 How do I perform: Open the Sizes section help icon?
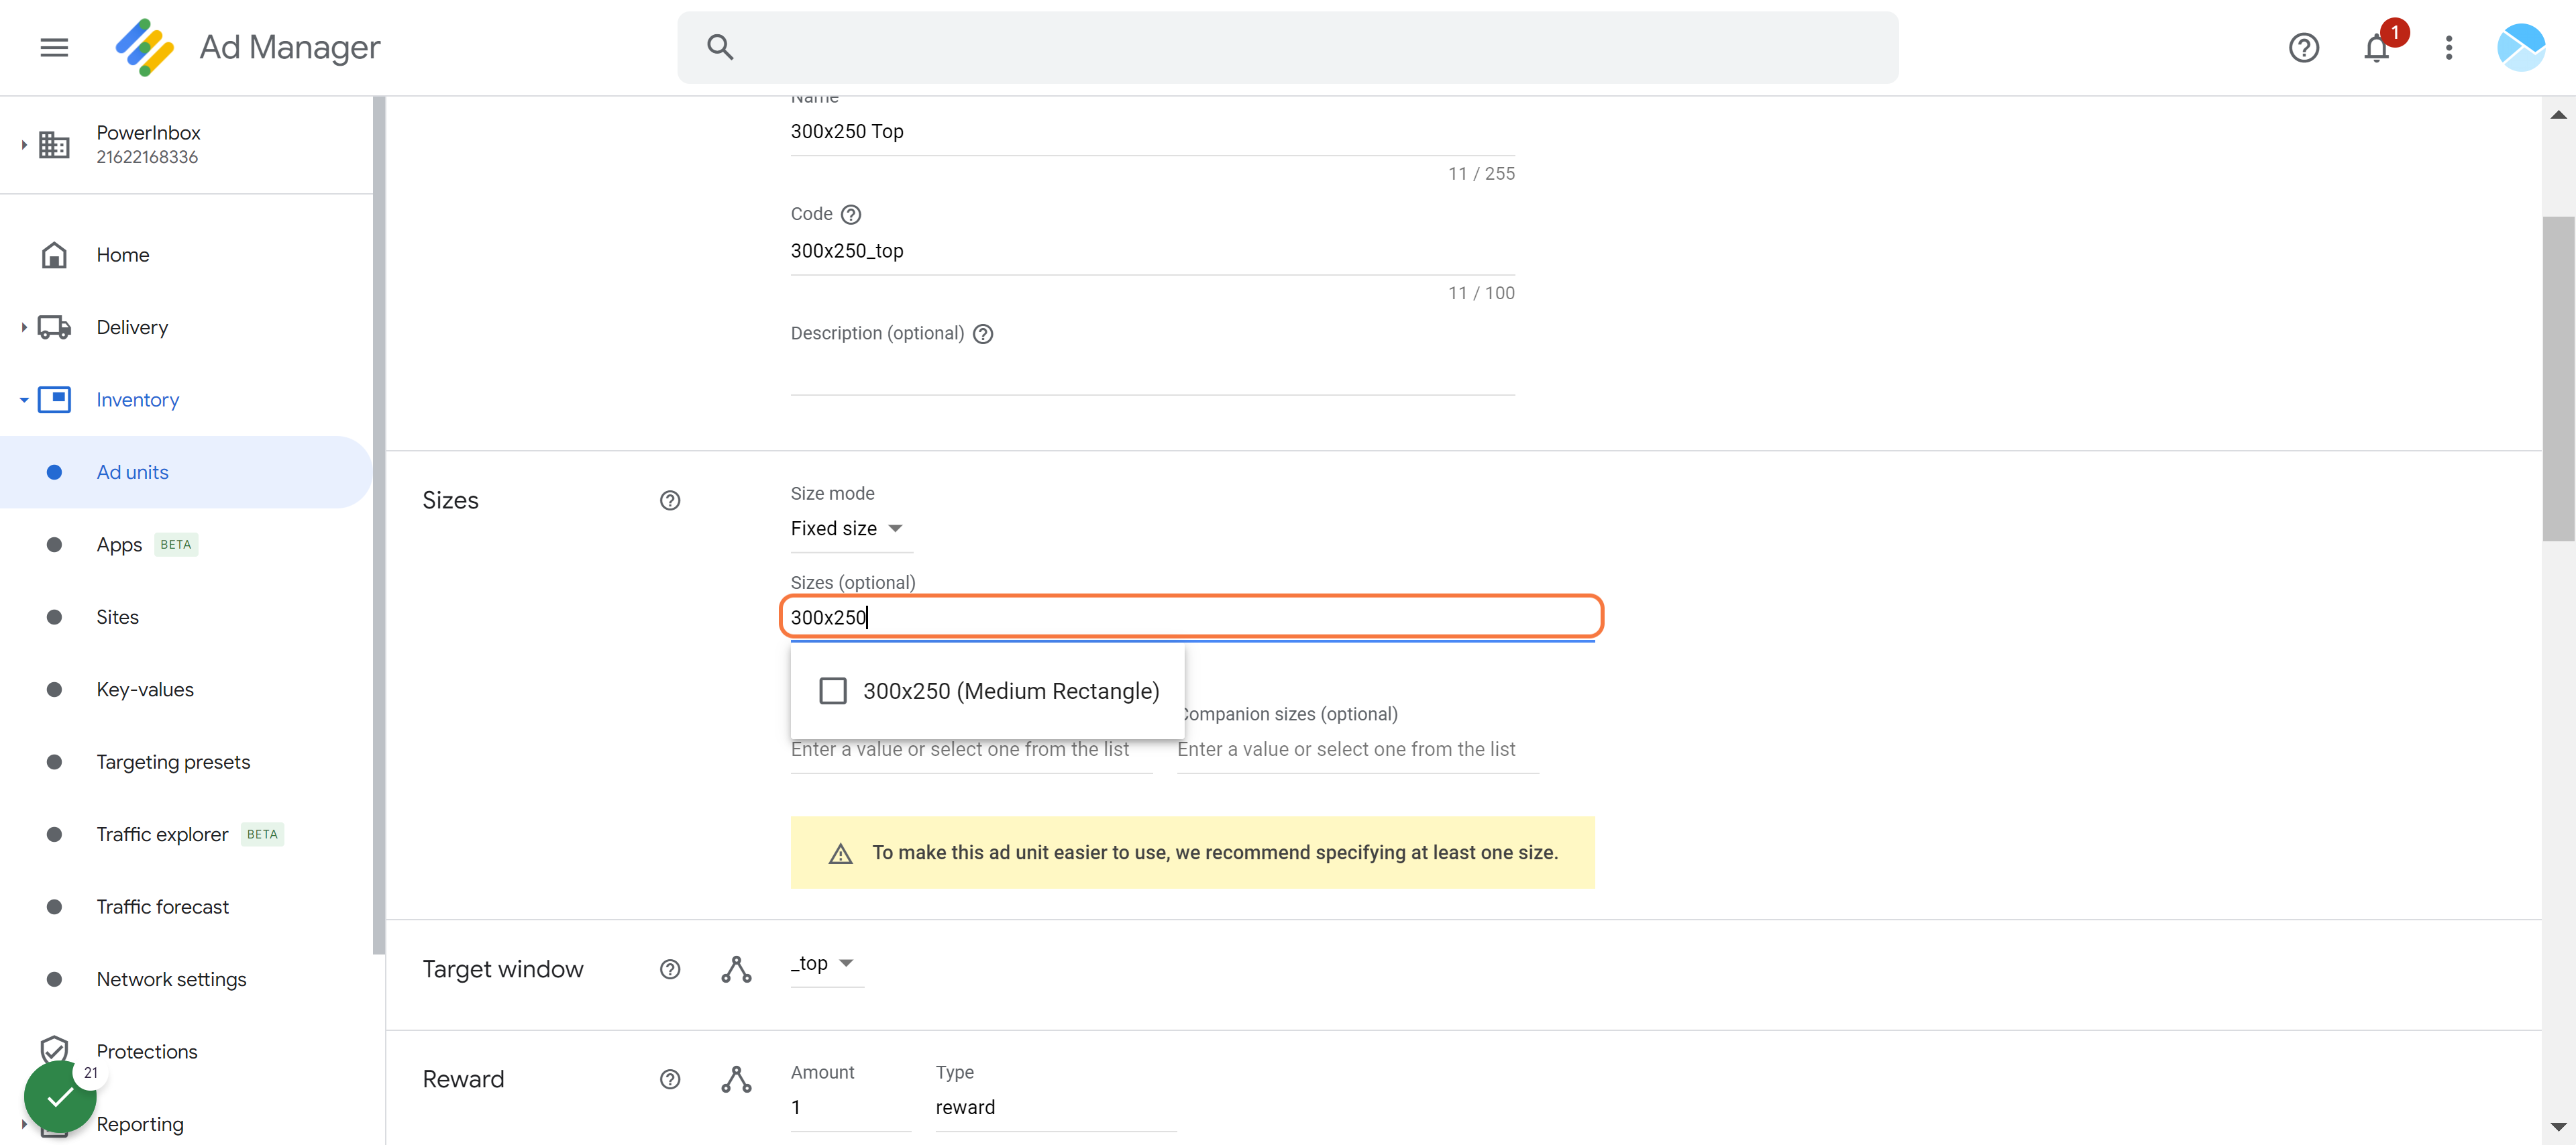pyautogui.click(x=670, y=500)
